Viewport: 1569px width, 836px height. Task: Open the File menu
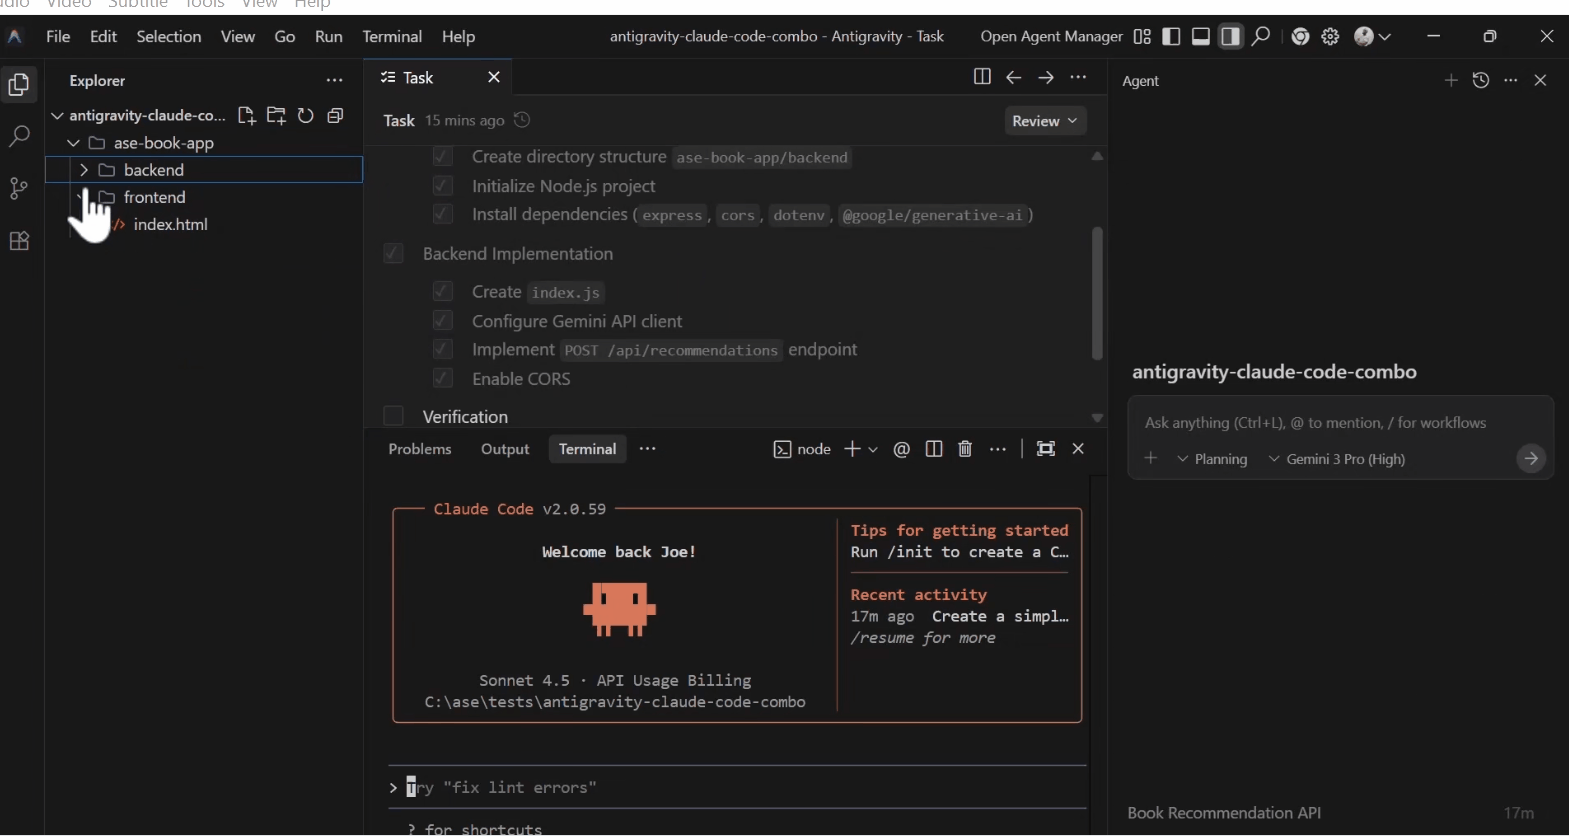[58, 37]
